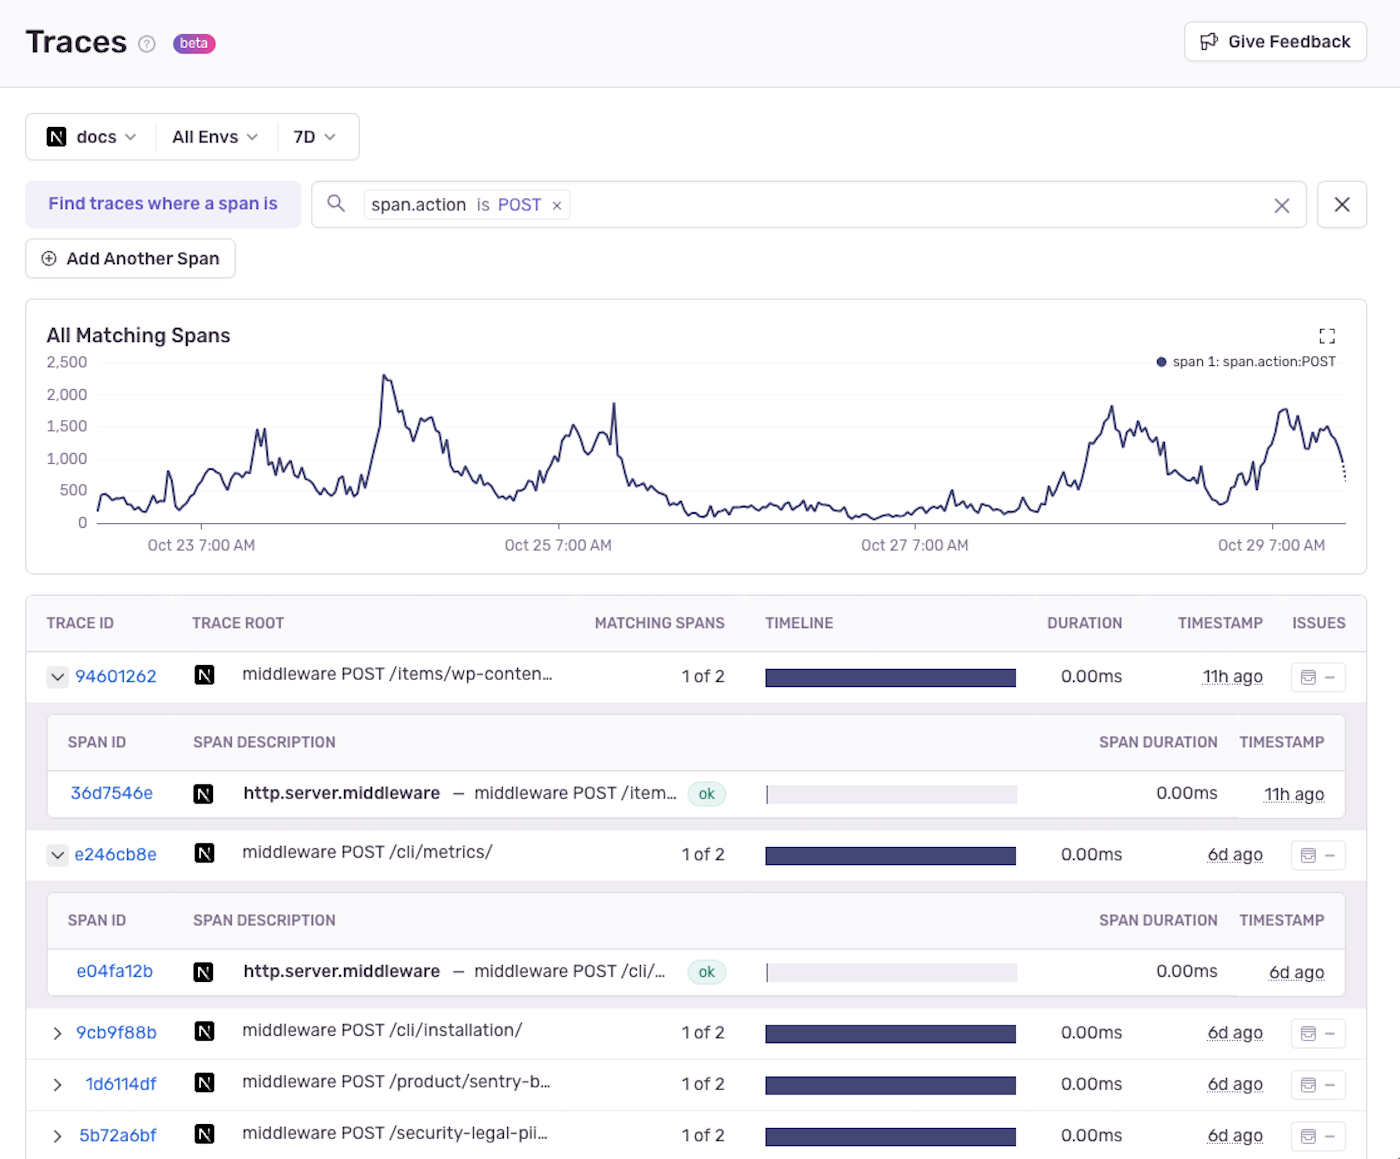Open the All Envs environment dropdown
The width and height of the screenshot is (1400, 1159).
215,137
